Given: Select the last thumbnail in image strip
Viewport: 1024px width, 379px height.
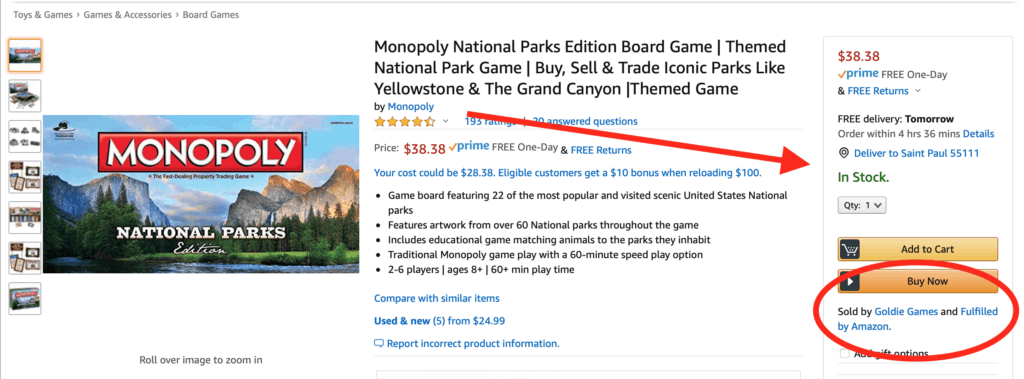Looking at the screenshot, I should pos(25,299).
